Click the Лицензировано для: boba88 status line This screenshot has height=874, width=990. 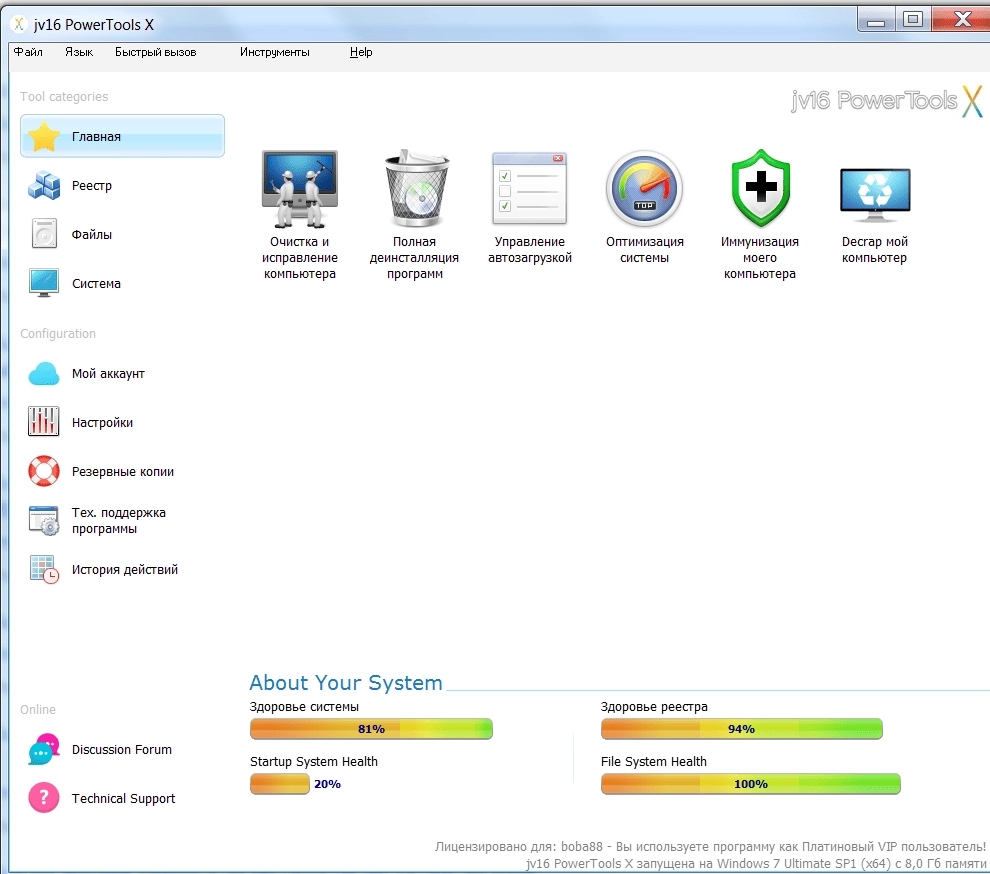[710, 846]
